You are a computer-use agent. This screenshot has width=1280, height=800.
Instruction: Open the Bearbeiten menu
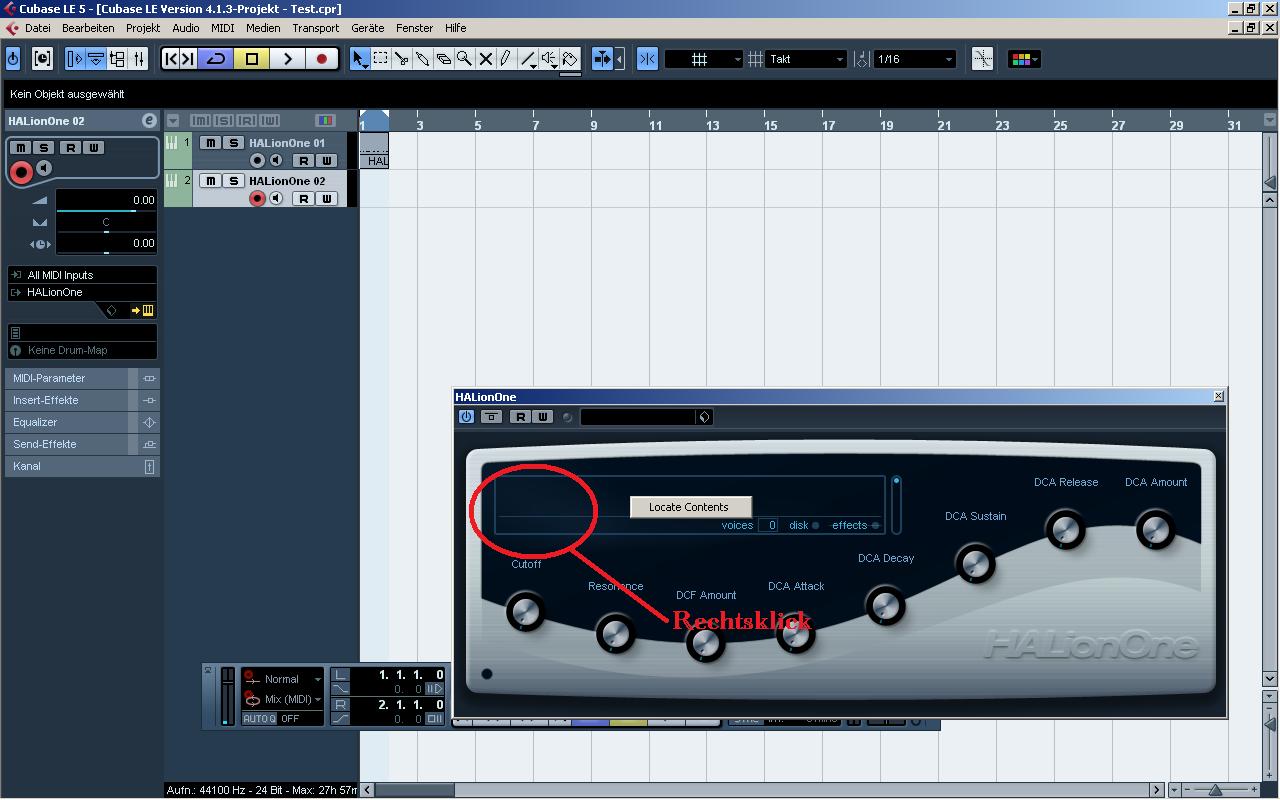88,28
